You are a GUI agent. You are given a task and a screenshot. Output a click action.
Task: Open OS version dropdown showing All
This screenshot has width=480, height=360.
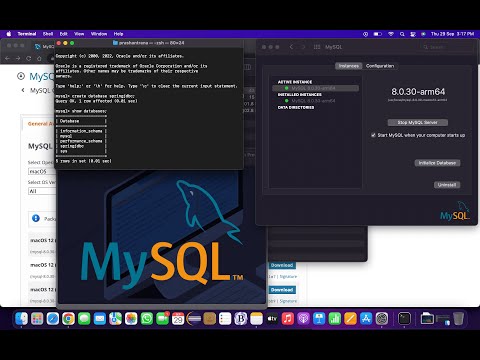tap(42, 191)
